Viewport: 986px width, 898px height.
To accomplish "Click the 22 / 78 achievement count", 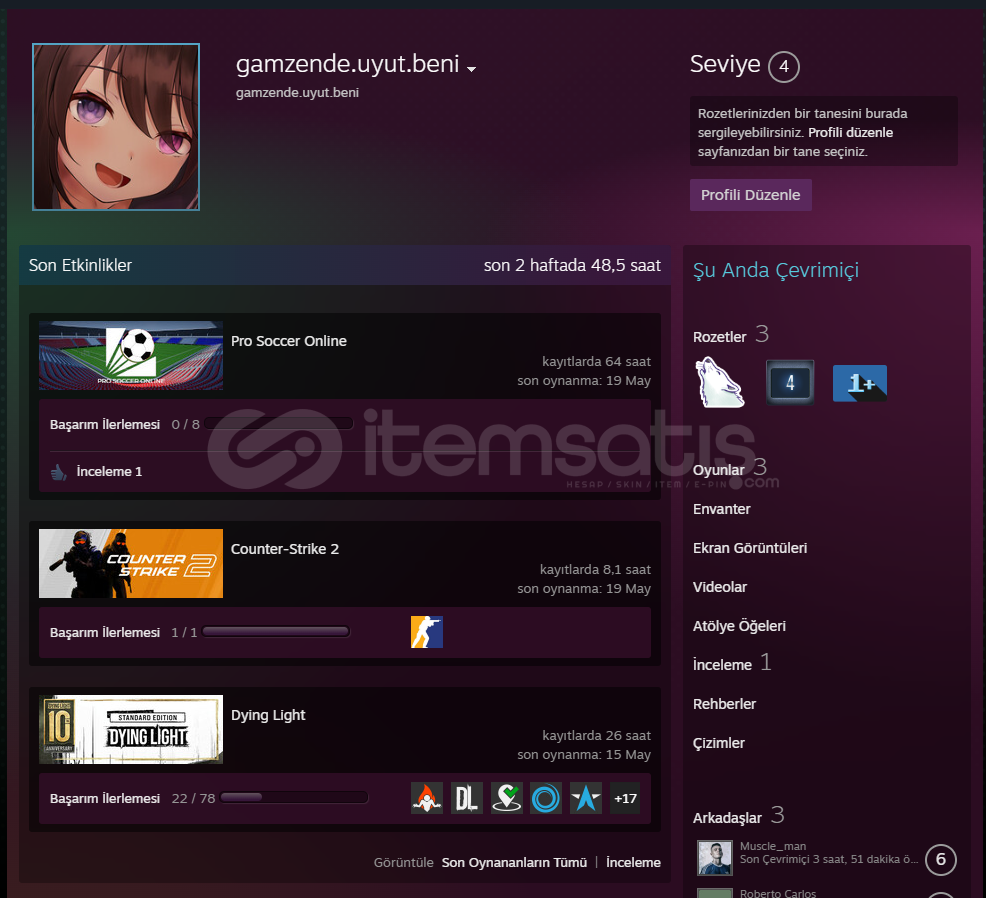I will (193, 798).
